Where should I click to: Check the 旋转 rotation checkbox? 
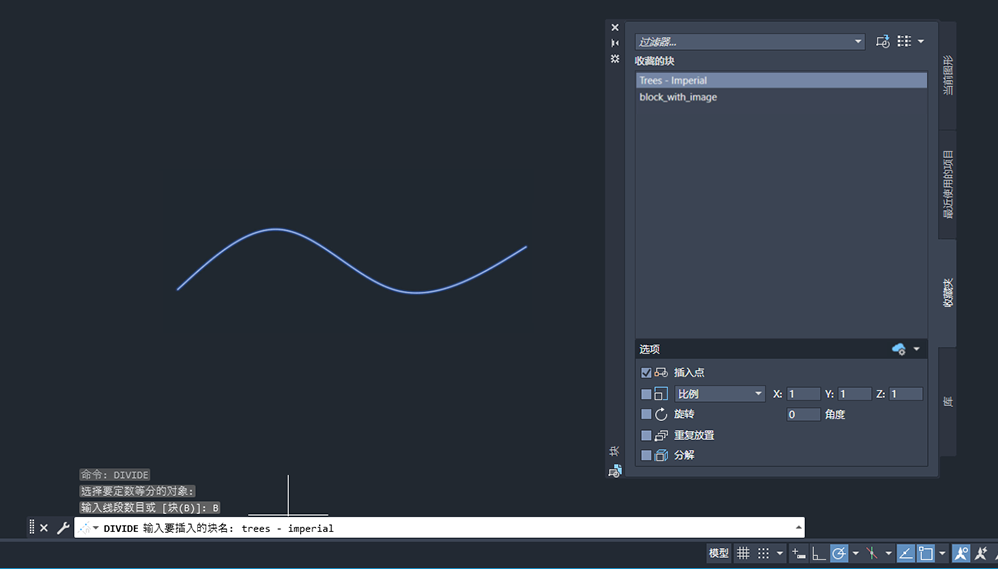point(646,414)
